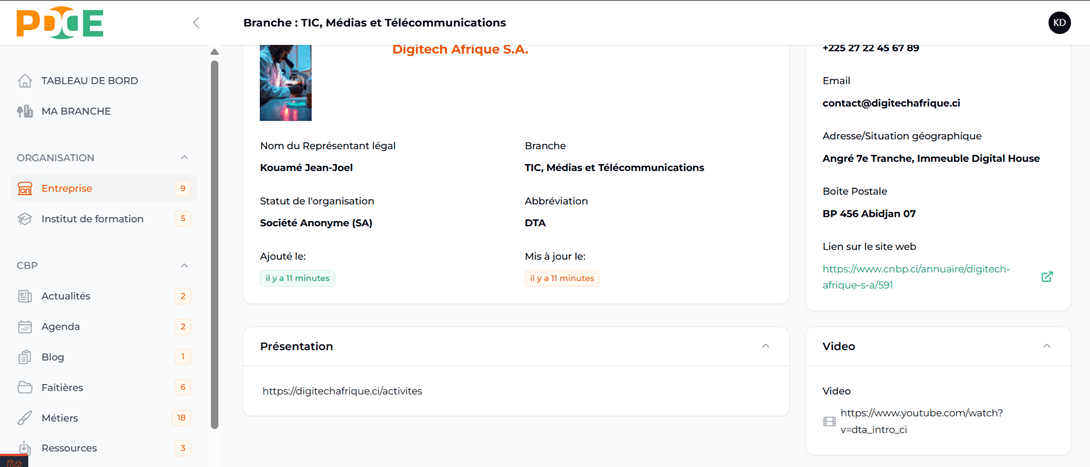This screenshot has height=467, width=1090.
Task: Go to the Faitières menu item
Action: coord(62,387)
